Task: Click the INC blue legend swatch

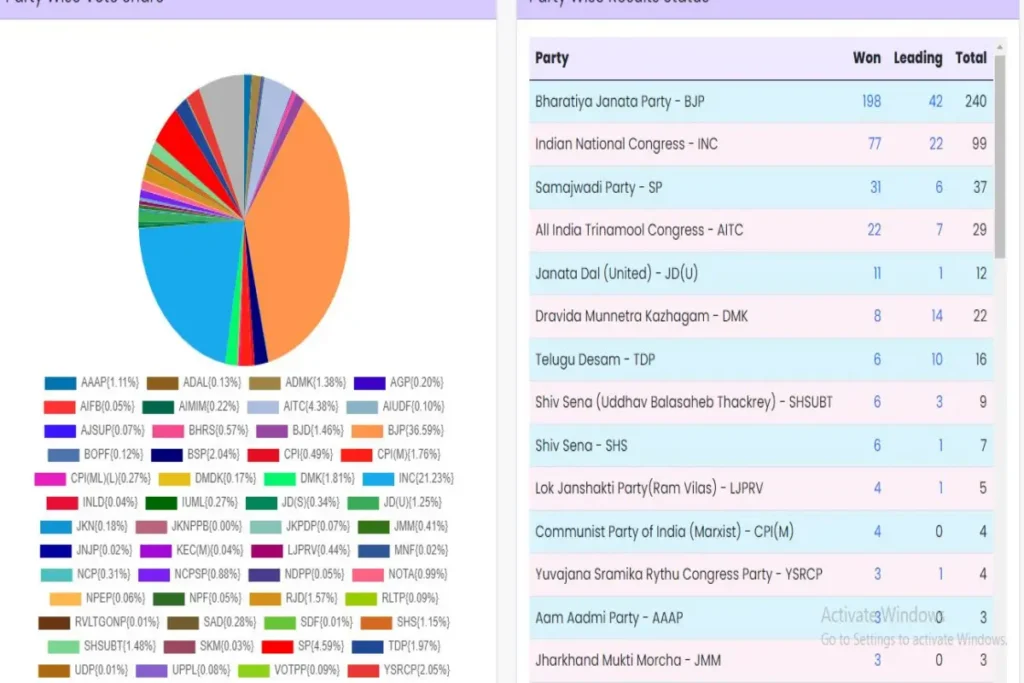Action: click(x=378, y=479)
